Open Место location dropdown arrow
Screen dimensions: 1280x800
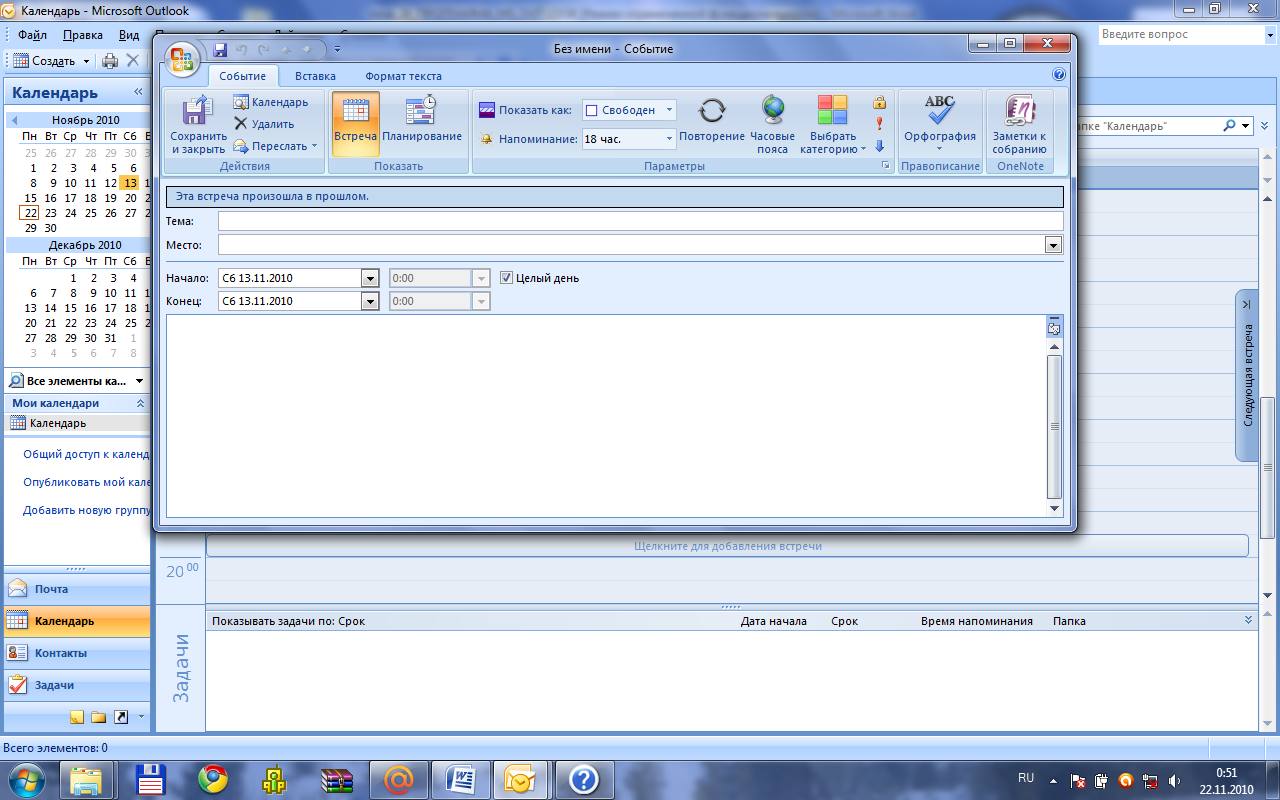(x=1053, y=245)
